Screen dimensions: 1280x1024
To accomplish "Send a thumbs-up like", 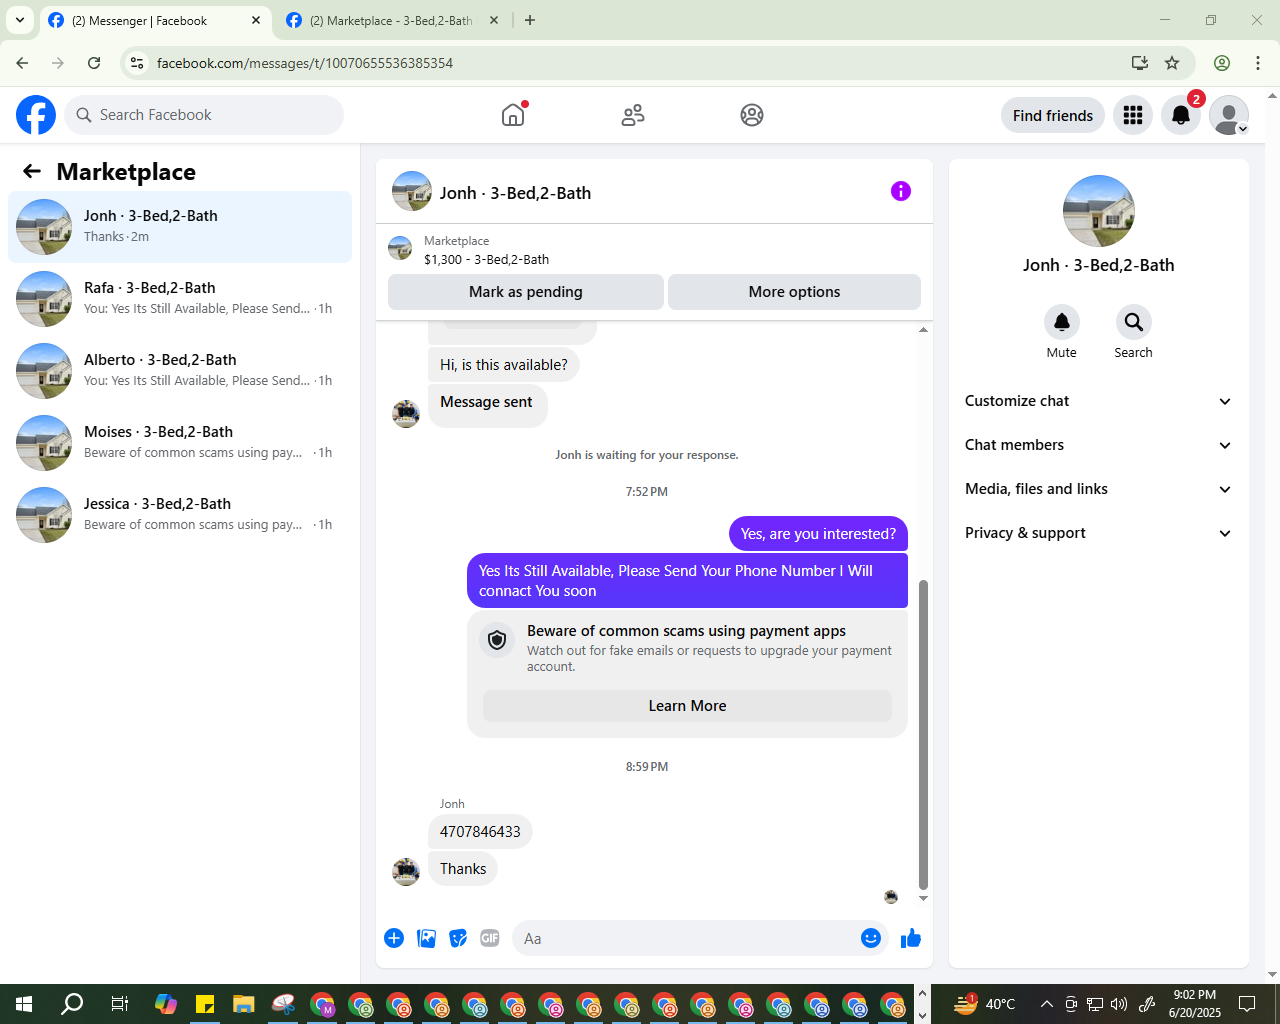I will 911,938.
